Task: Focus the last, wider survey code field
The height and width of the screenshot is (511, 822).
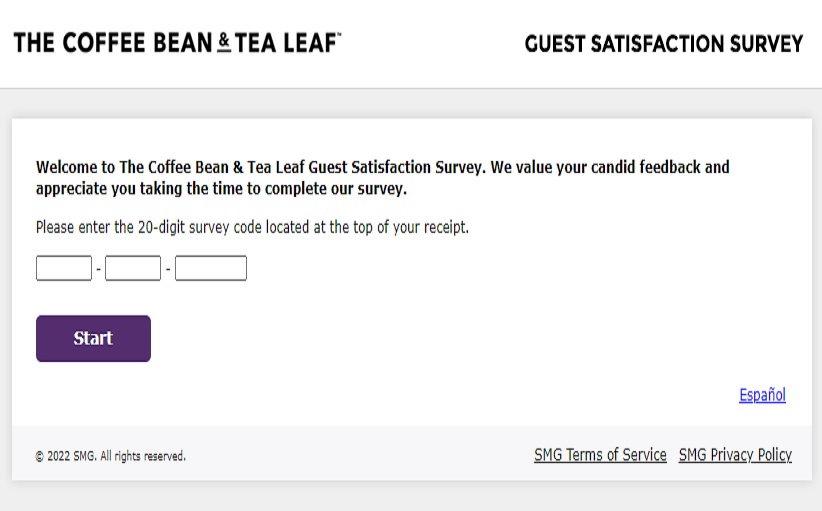Action: coord(211,268)
